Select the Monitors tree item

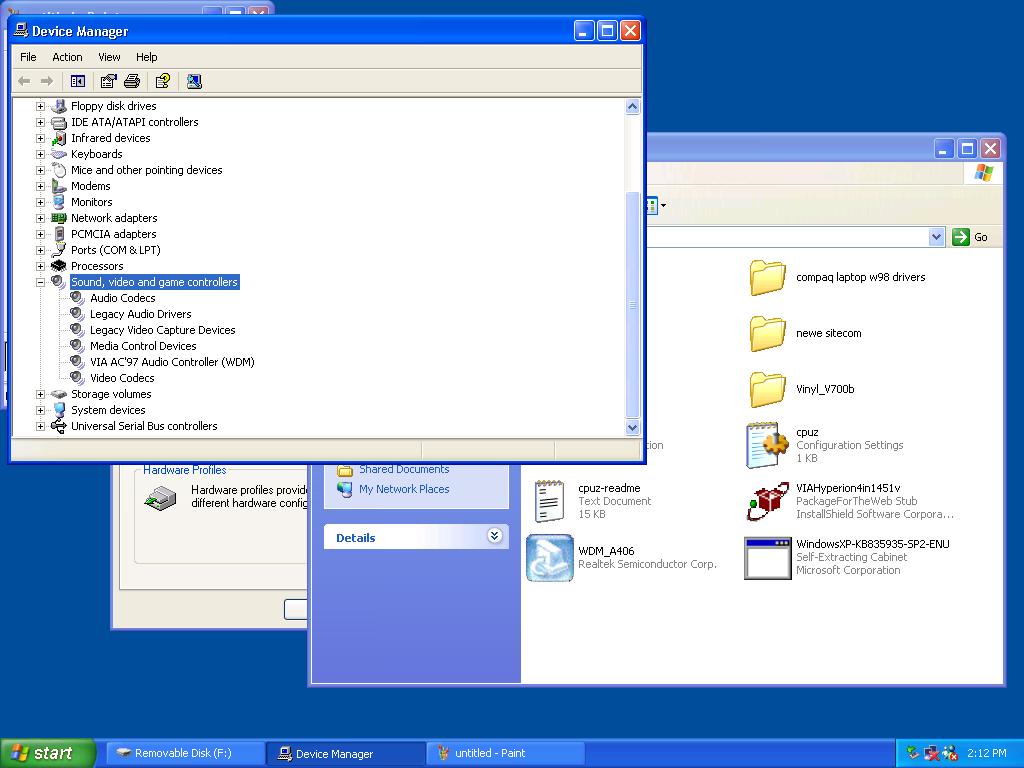91,202
